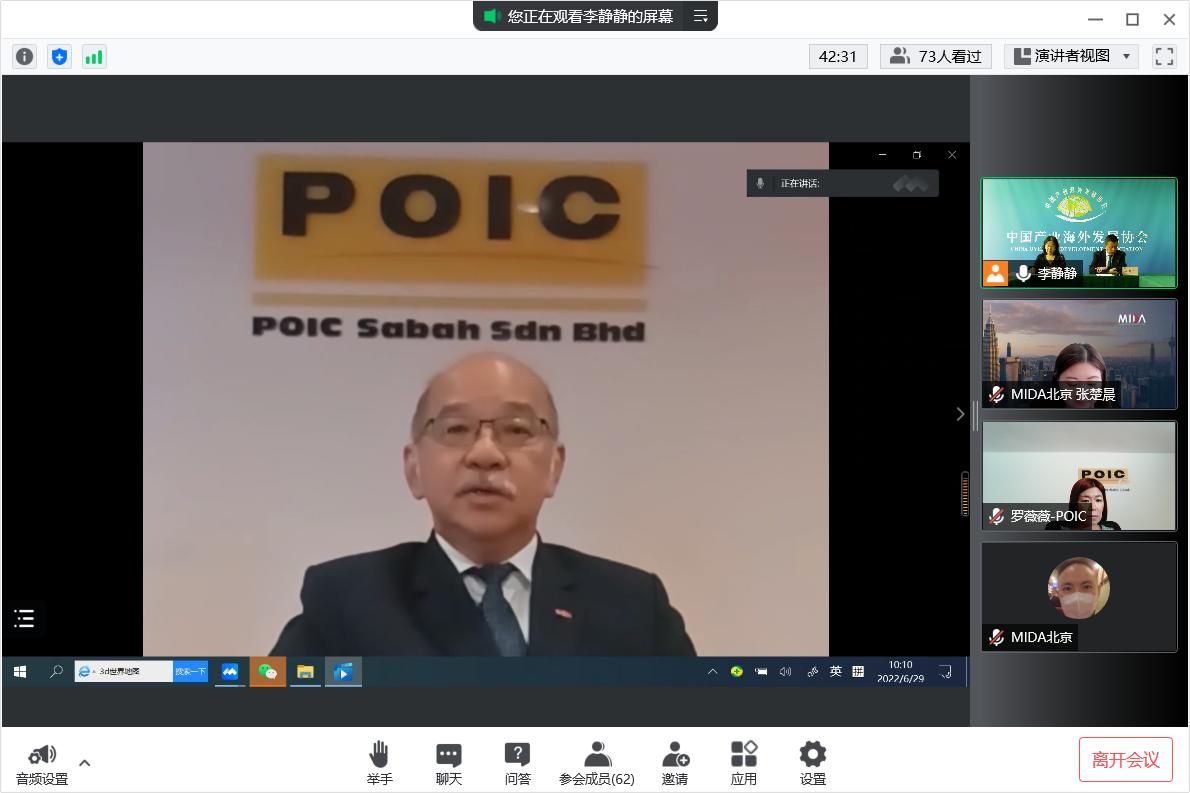Click the muted mic icon on 张楚晨's thumbnail
The image size is (1190, 793).
[996, 395]
